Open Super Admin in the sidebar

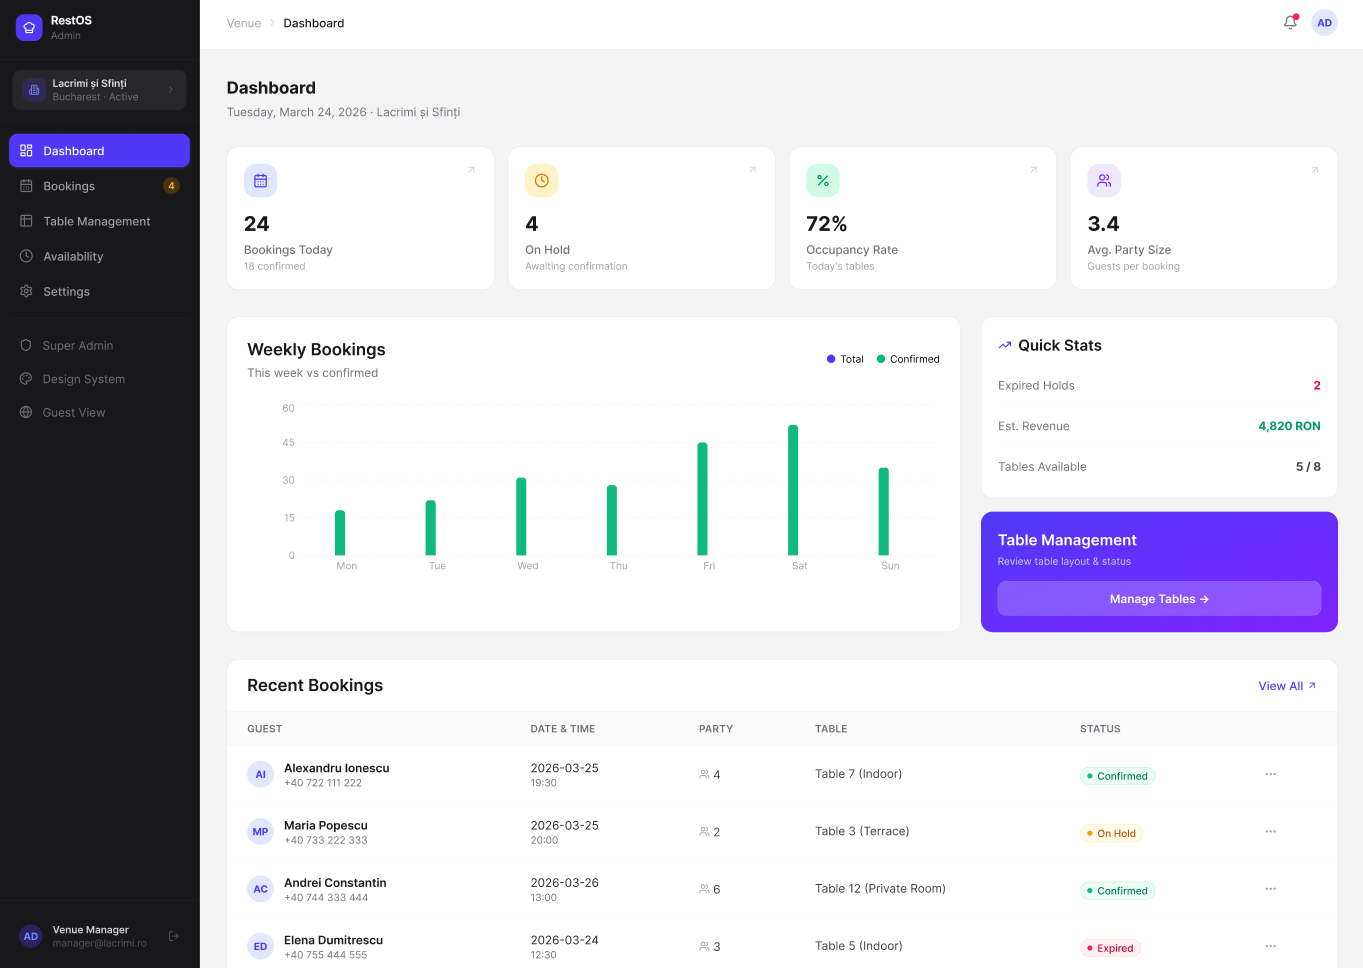99,346
